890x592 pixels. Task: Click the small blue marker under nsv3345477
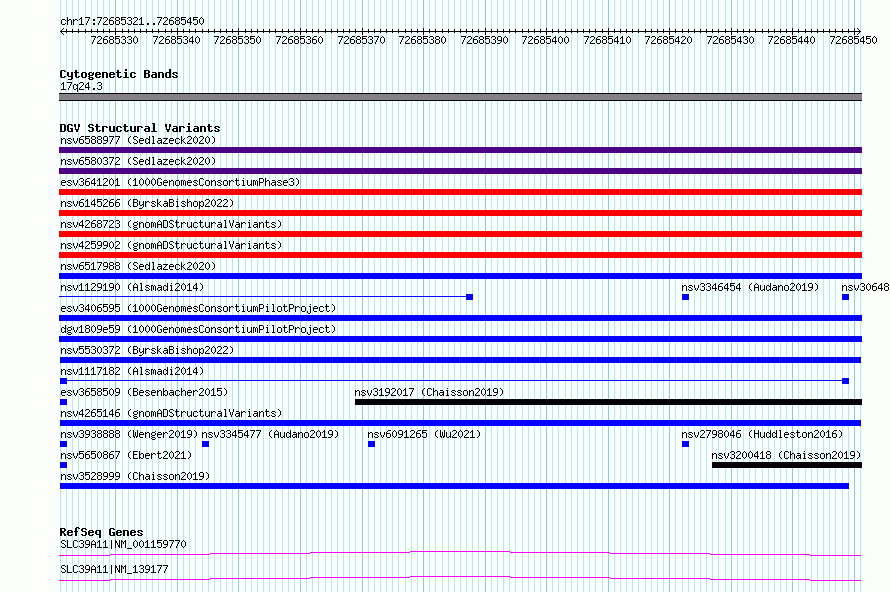(205, 444)
